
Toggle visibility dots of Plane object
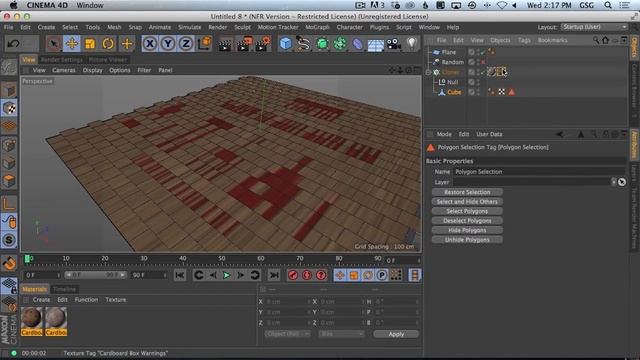tap(478, 52)
